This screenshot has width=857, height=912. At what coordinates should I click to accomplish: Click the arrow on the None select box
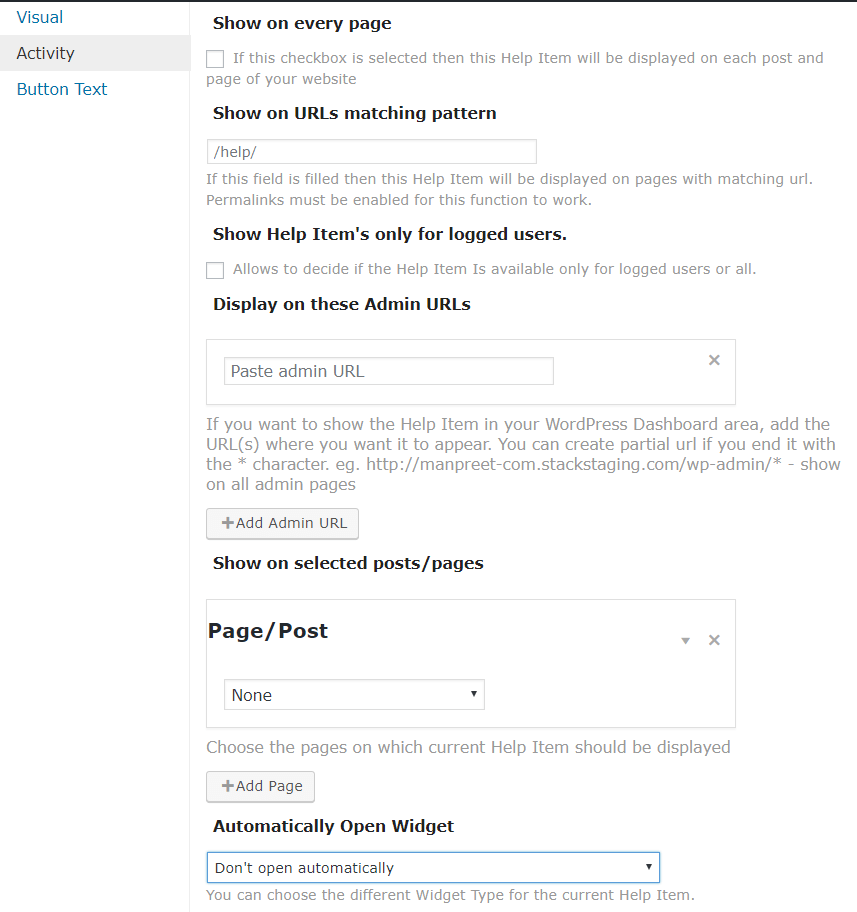click(473, 695)
